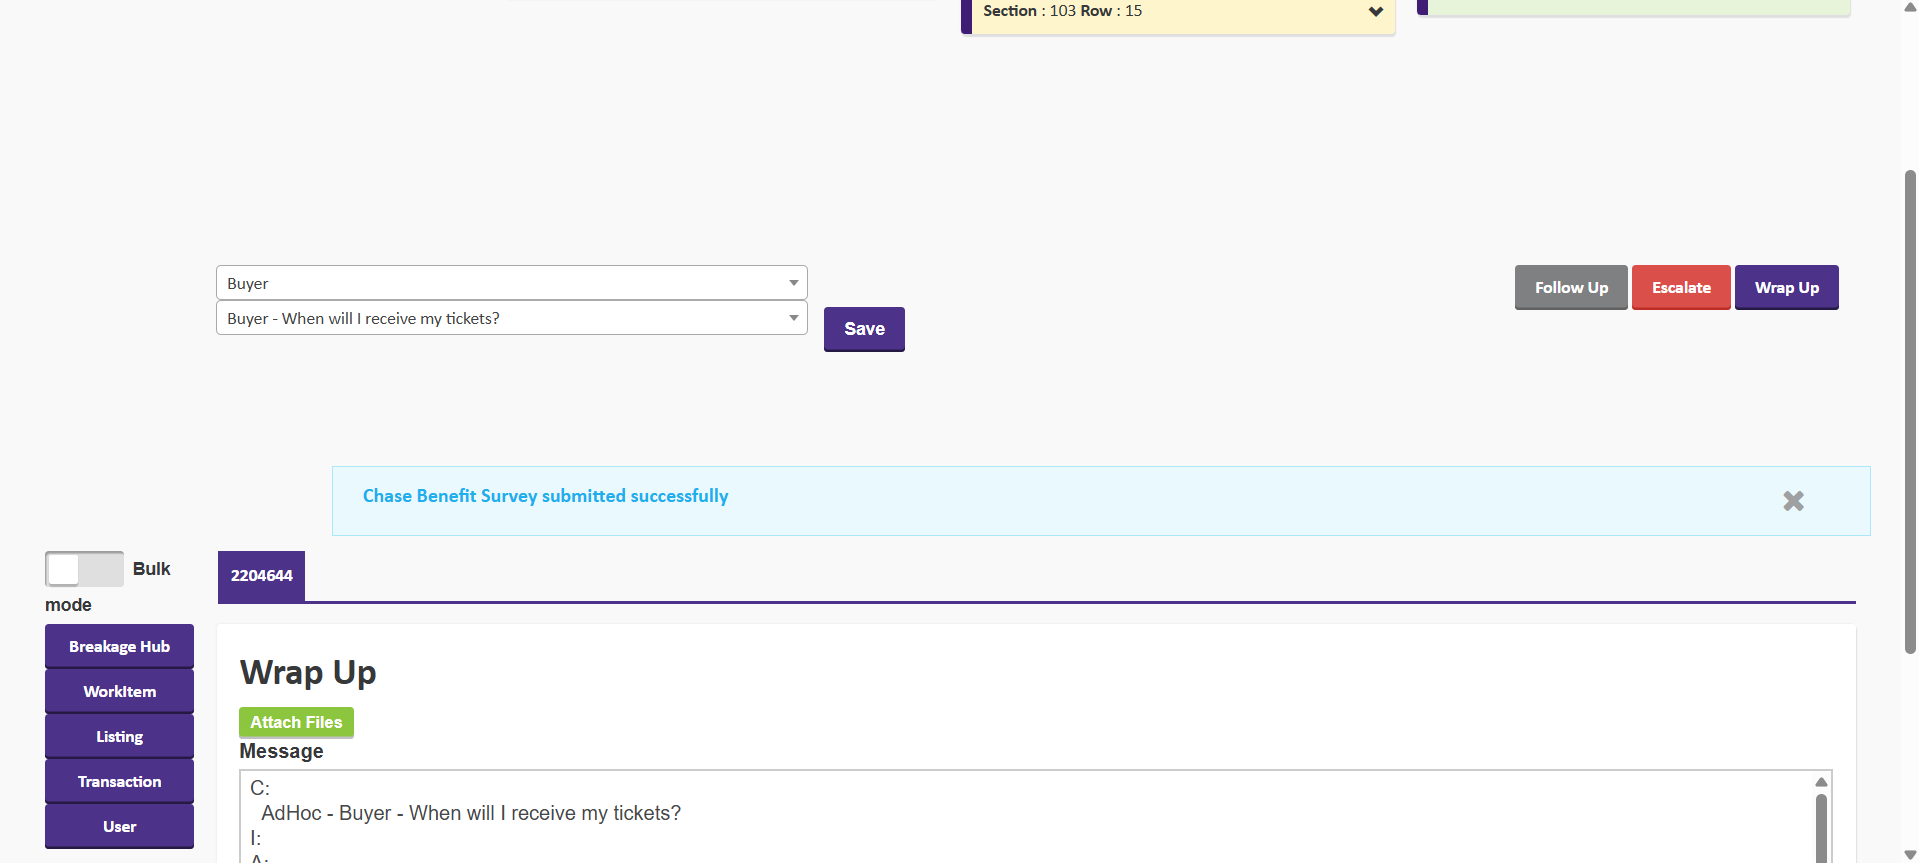Click the page scroll down arrow
Screen dimensions: 1919x863
1910,855
